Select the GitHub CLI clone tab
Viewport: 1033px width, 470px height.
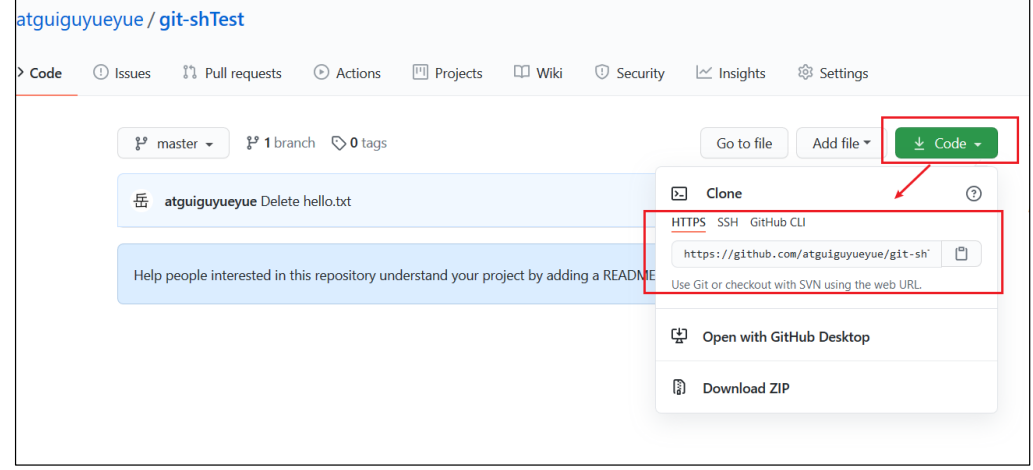click(777, 222)
